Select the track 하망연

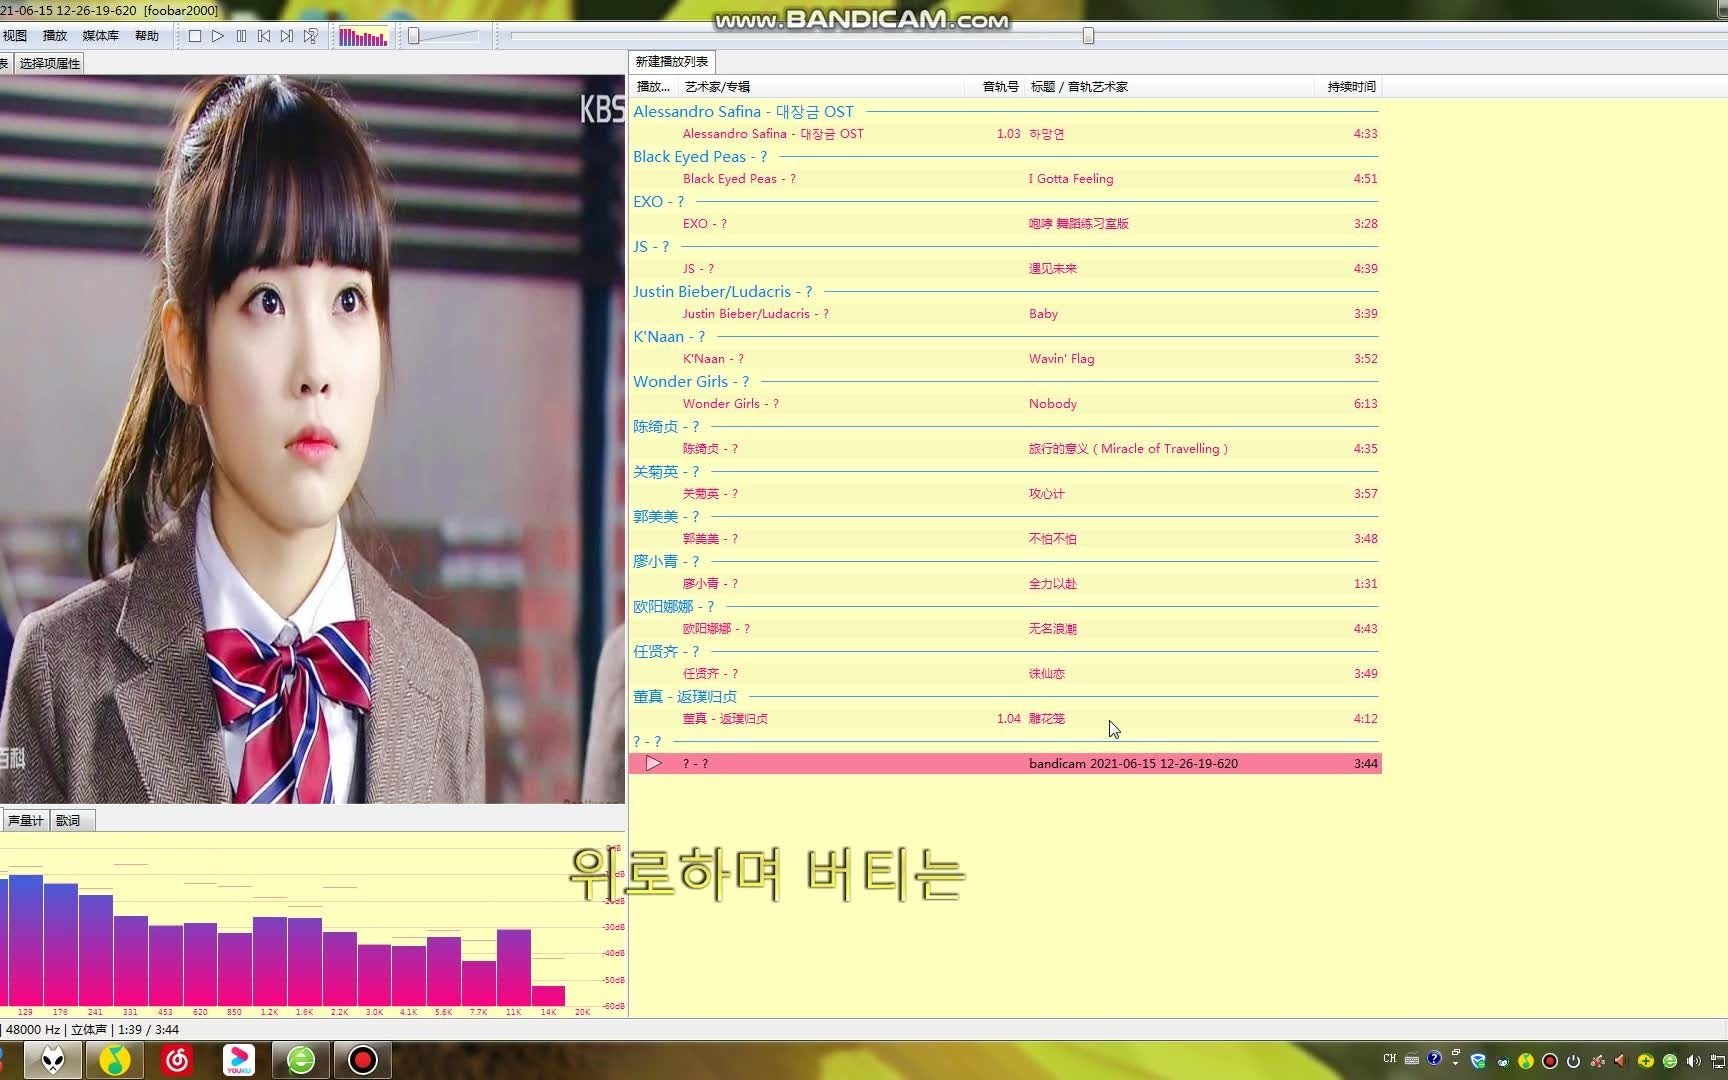(1005, 134)
